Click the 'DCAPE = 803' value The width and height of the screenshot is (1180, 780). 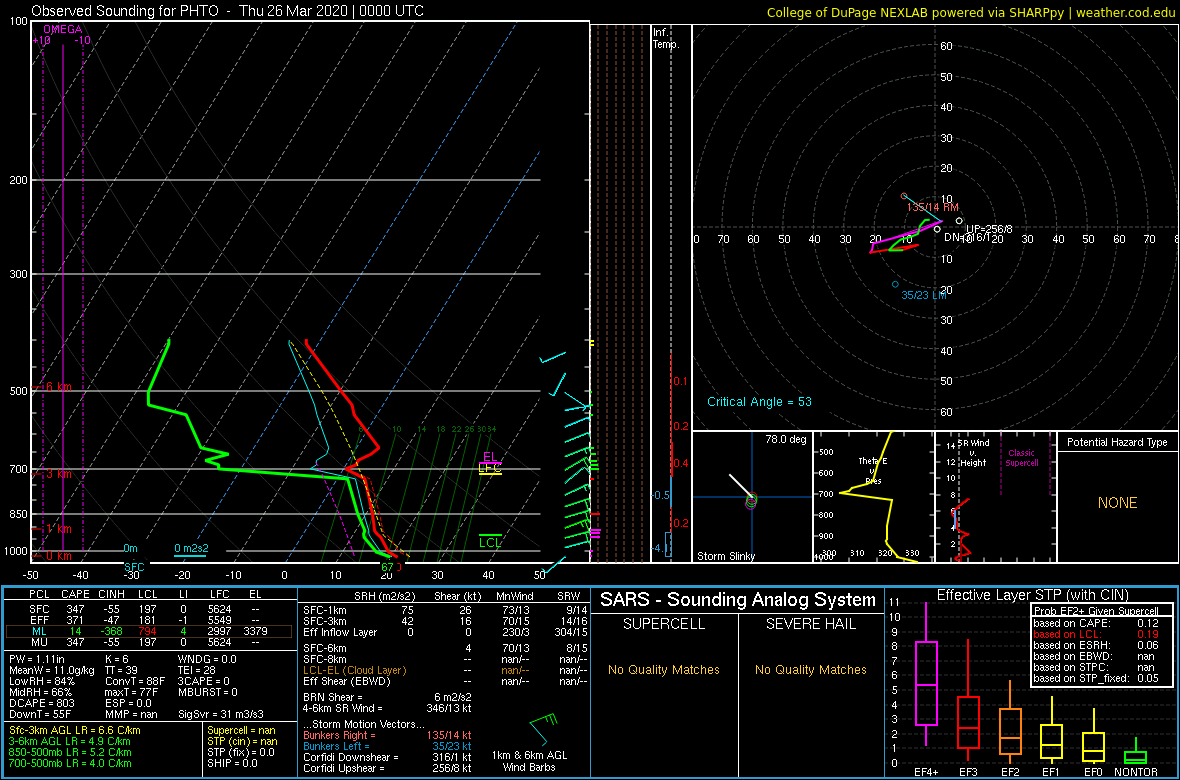tap(44, 702)
